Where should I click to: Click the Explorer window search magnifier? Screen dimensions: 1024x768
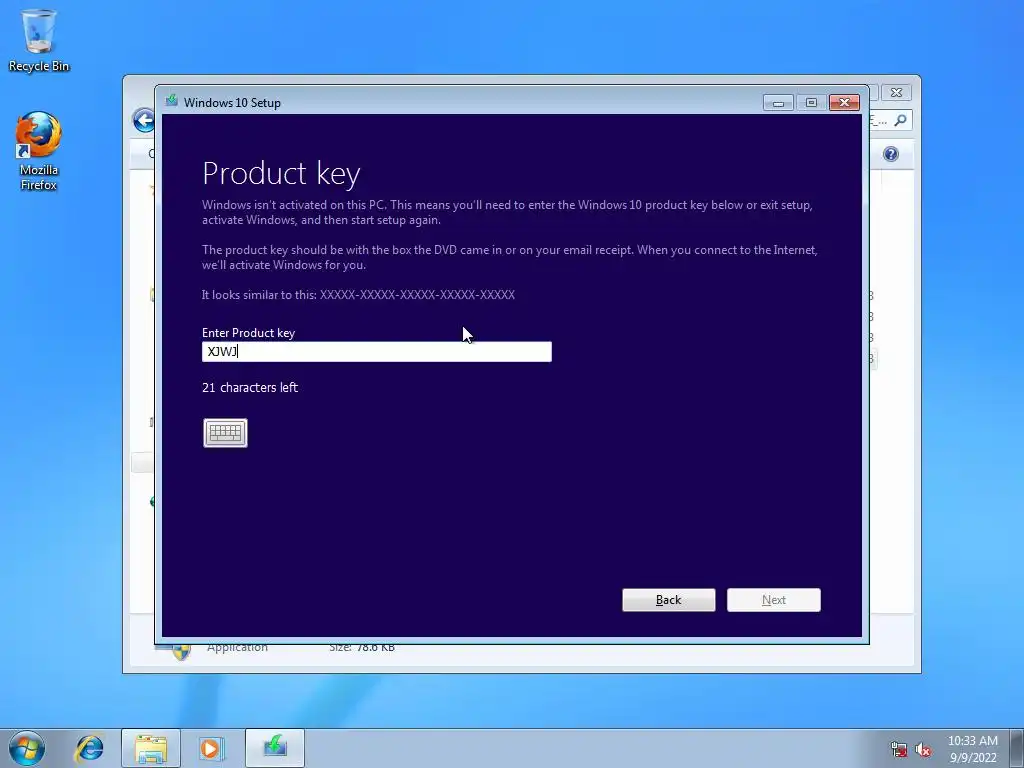click(x=900, y=120)
